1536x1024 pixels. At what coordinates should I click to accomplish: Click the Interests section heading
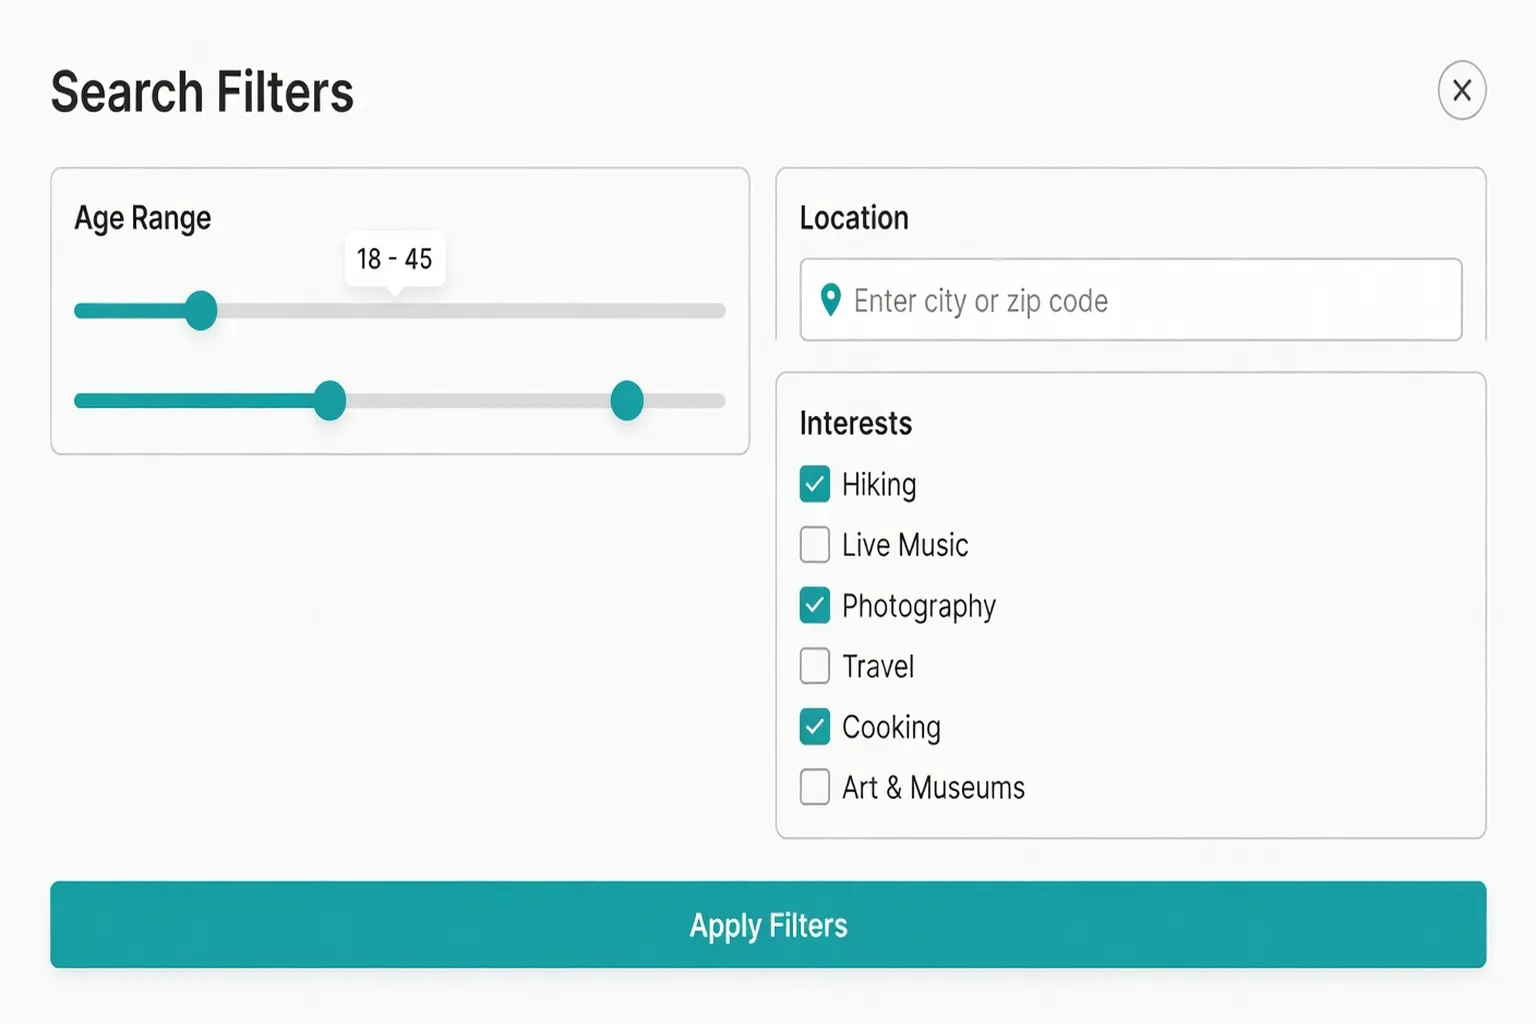pyautogui.click(x=856, y=423)
